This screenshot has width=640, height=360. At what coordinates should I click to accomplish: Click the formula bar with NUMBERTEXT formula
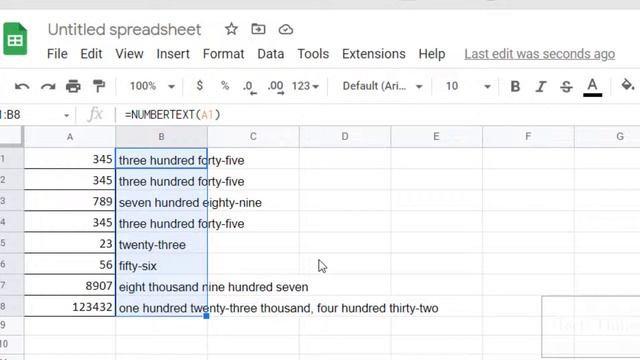pos(378,115)
